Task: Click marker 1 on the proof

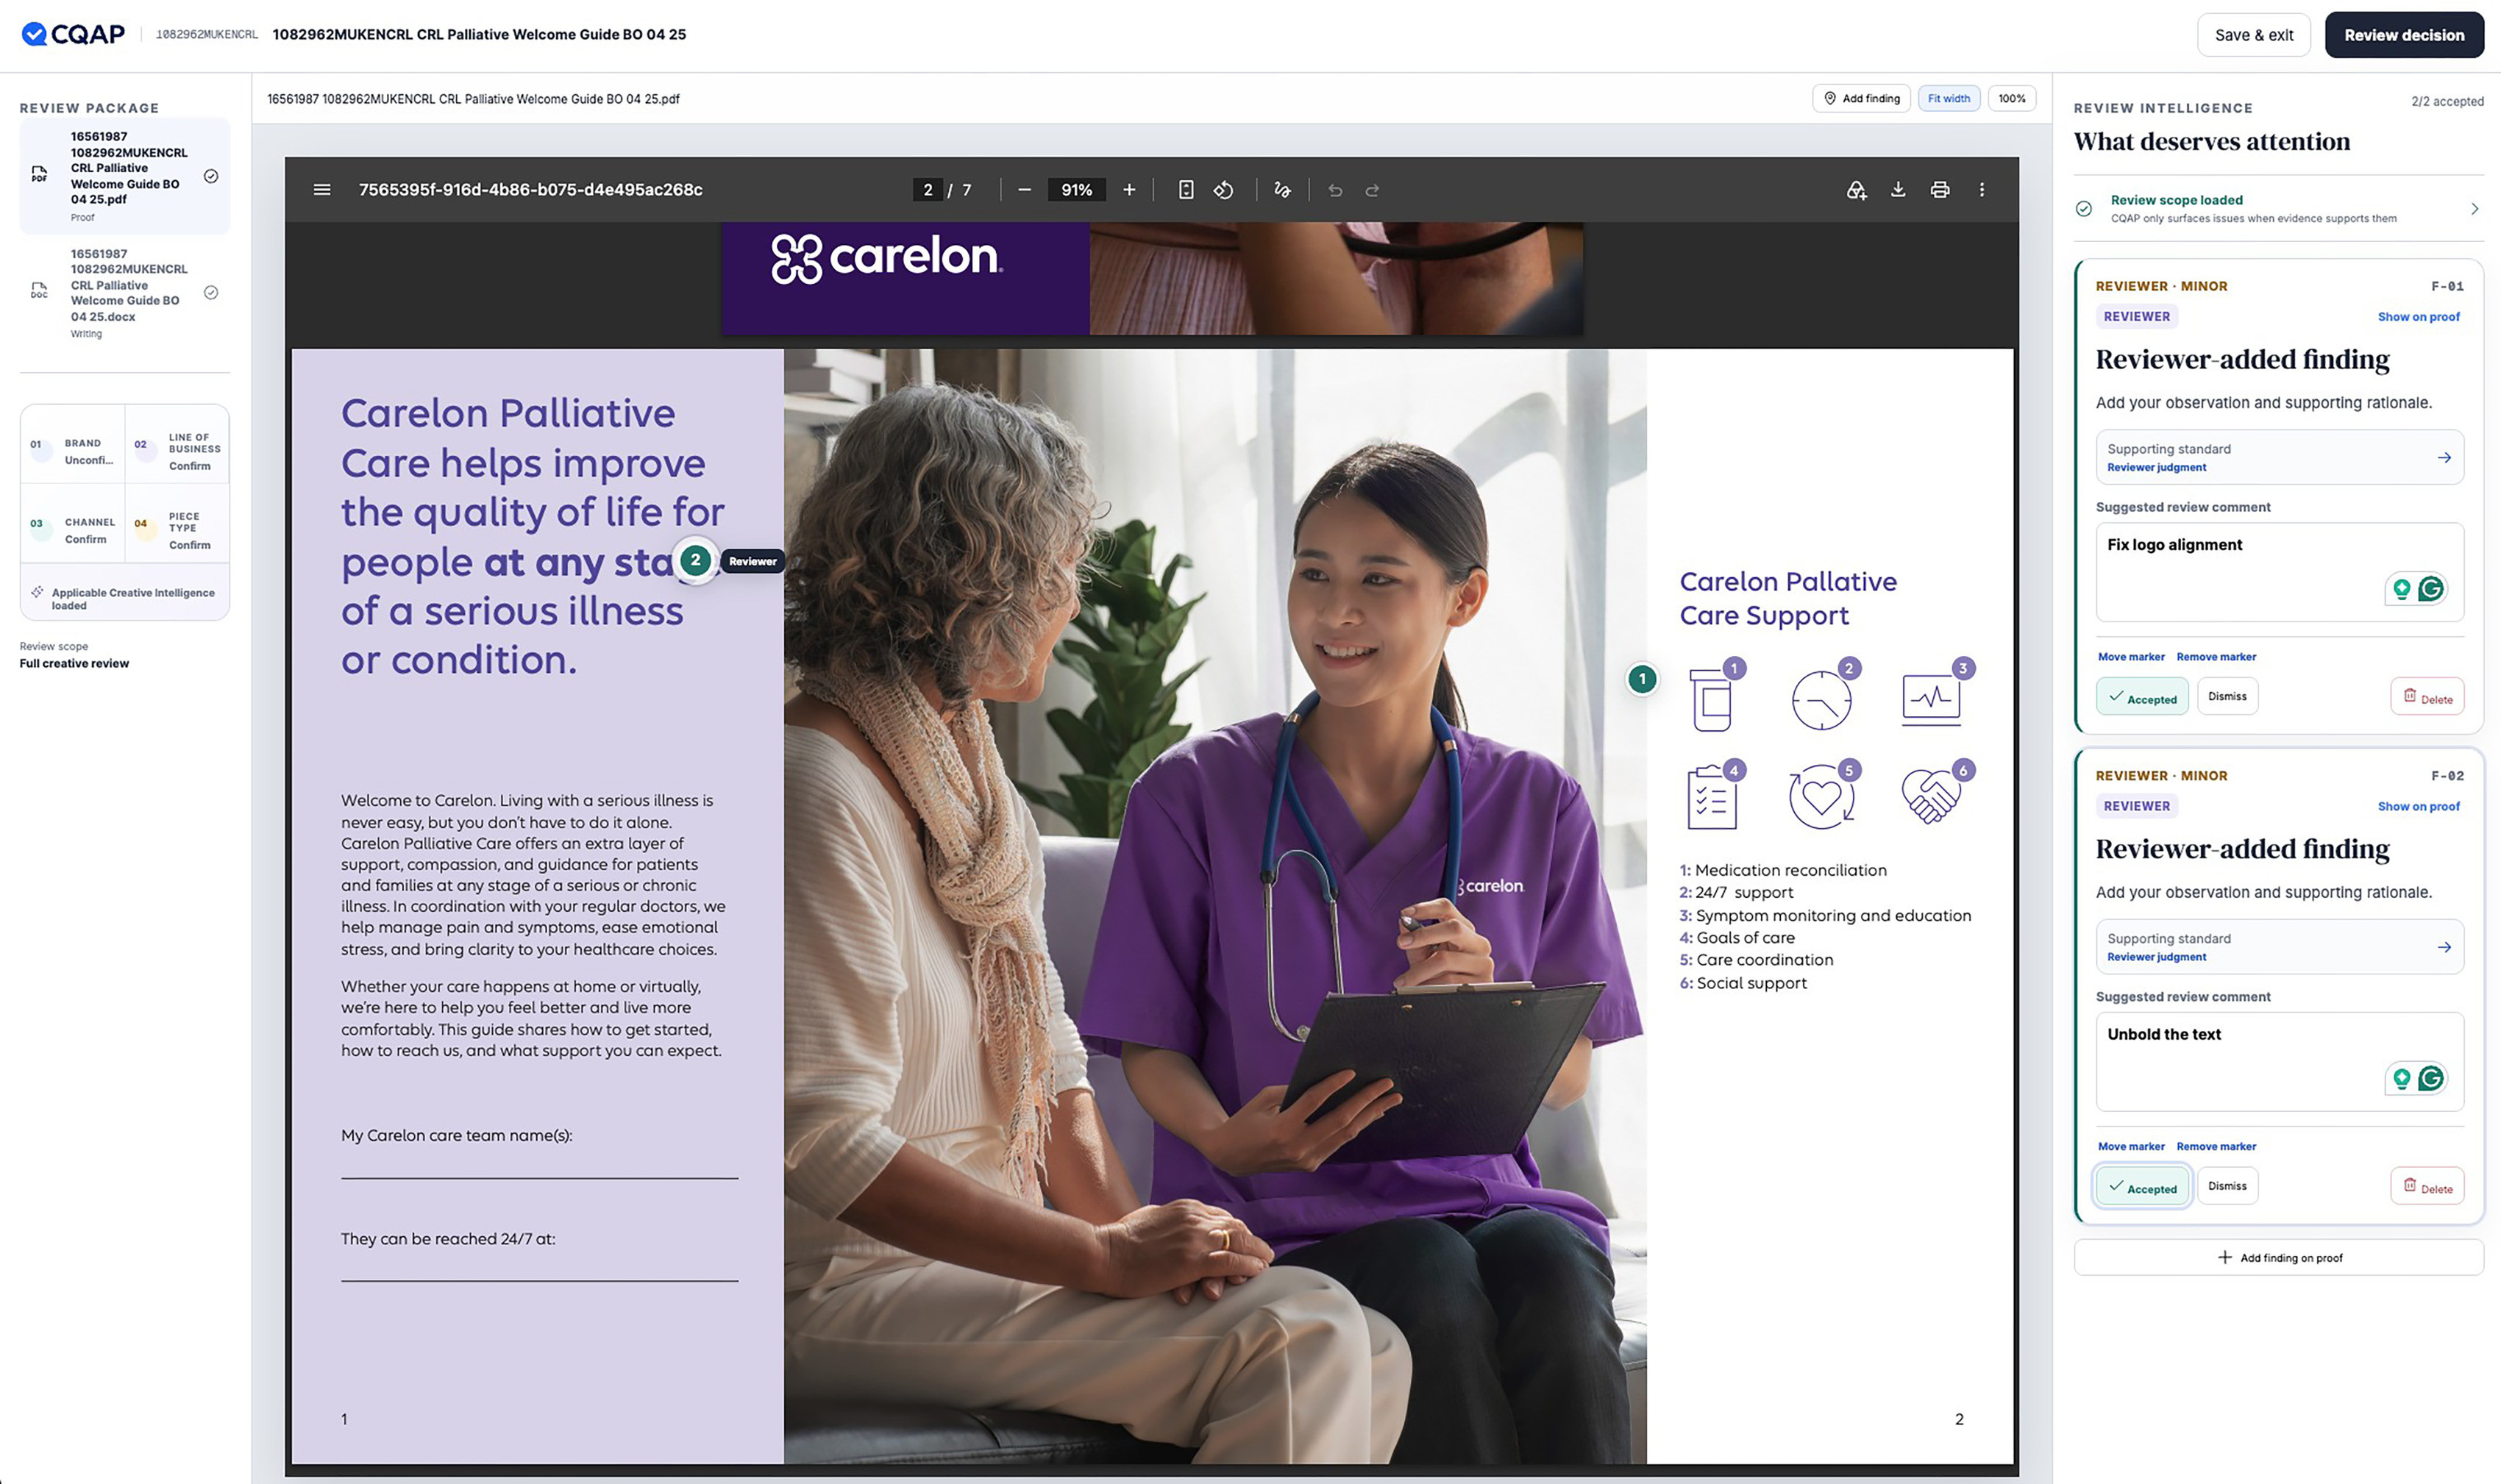Action: [x=1642, y=679]
